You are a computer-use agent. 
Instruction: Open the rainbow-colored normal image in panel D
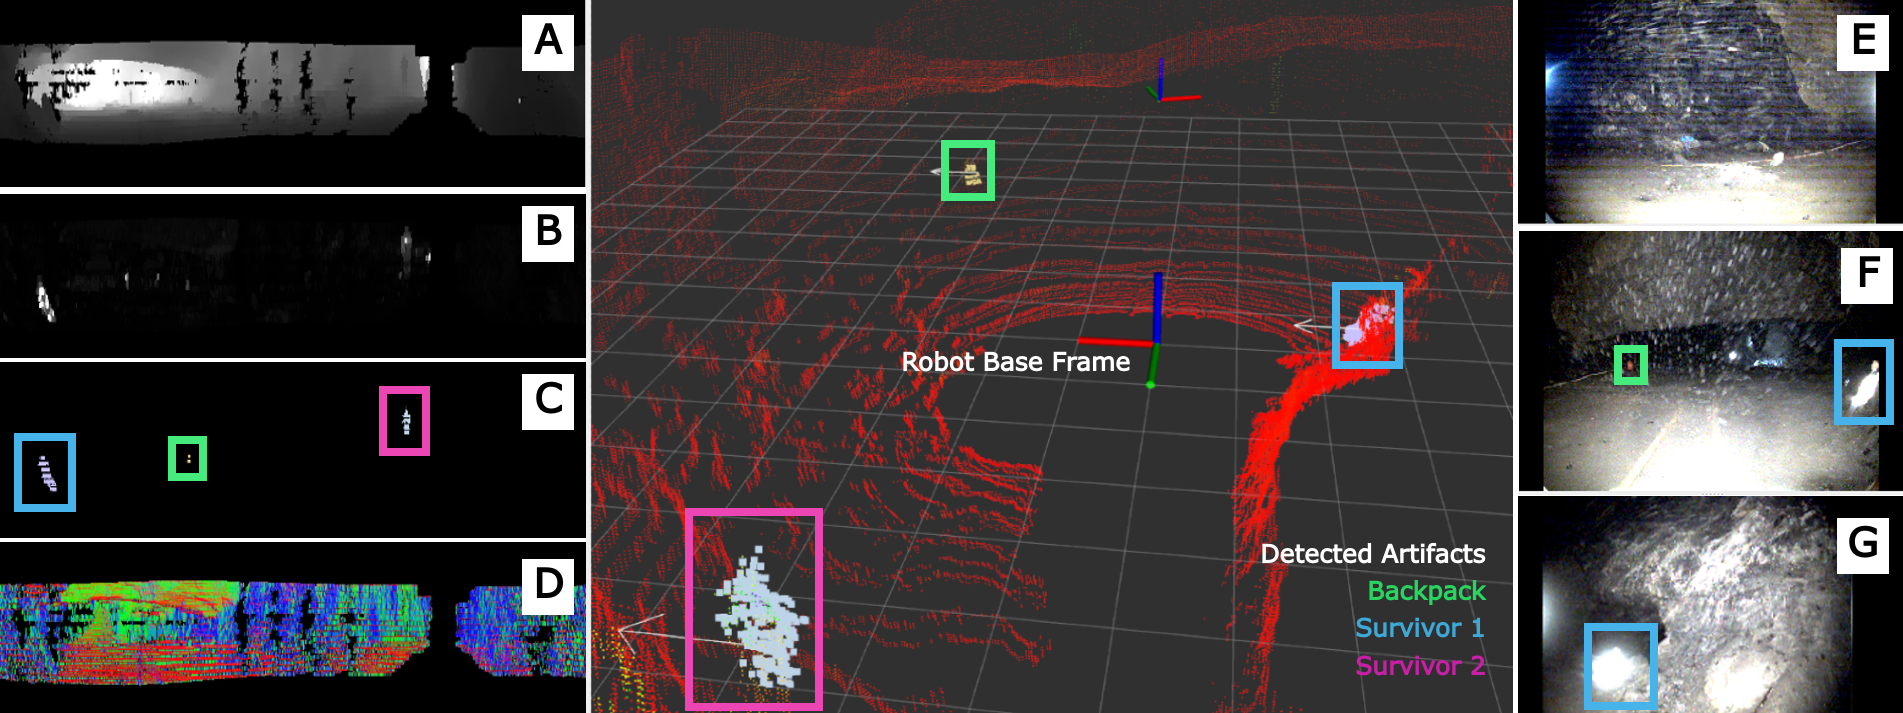[x=292, y=628]
